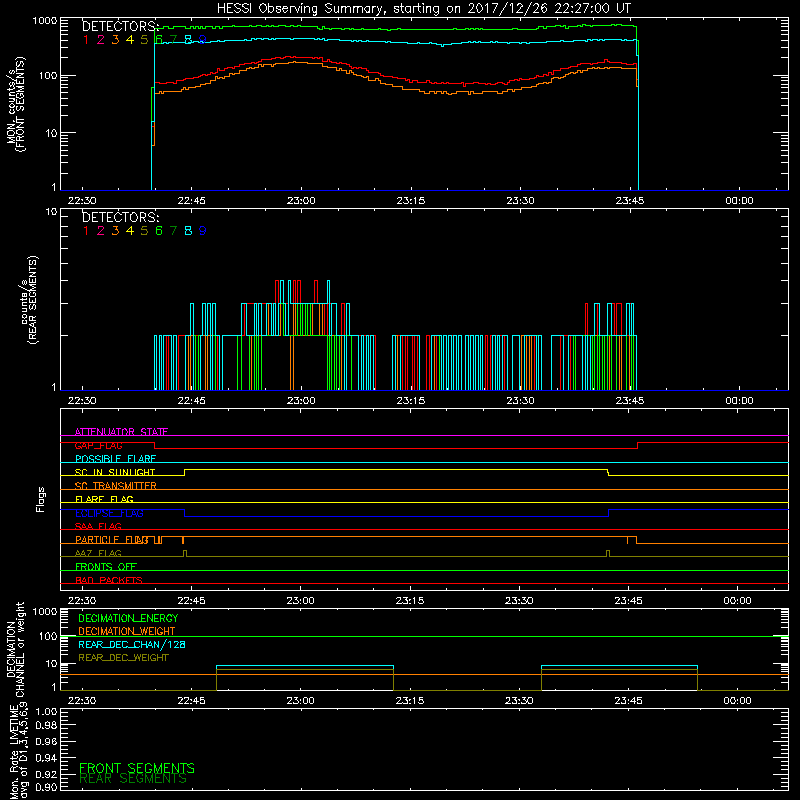This screenshot has width=800, height=800.
Task: Click the DECIMATION_ENERGY legend entry
Action: (128, 618)
